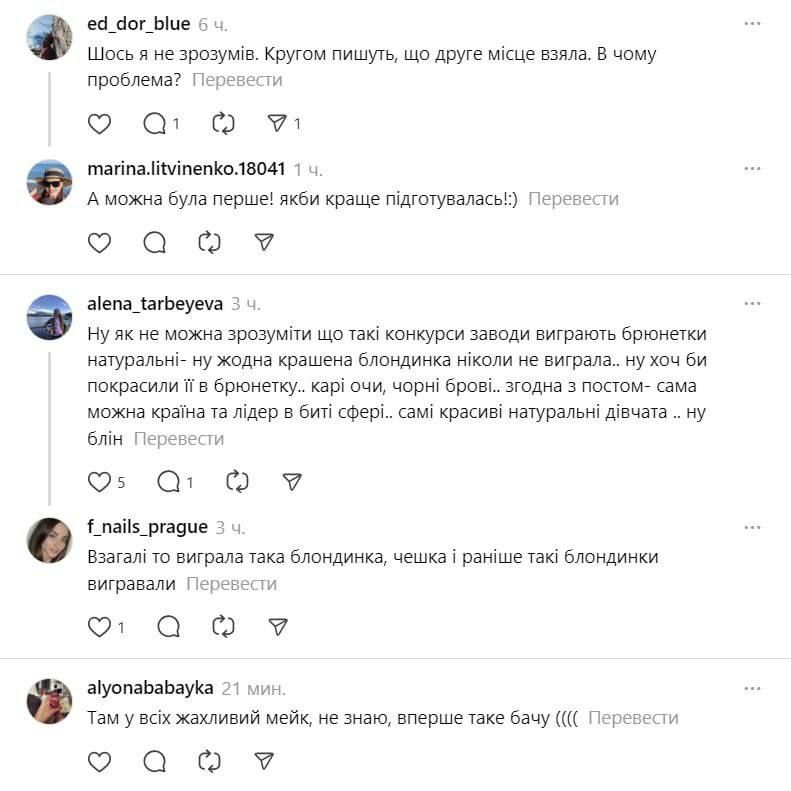The width and height of the screenshot is (791, 791).
Task: Open the three-dot menu for alyonababayka
Action: 753,688
